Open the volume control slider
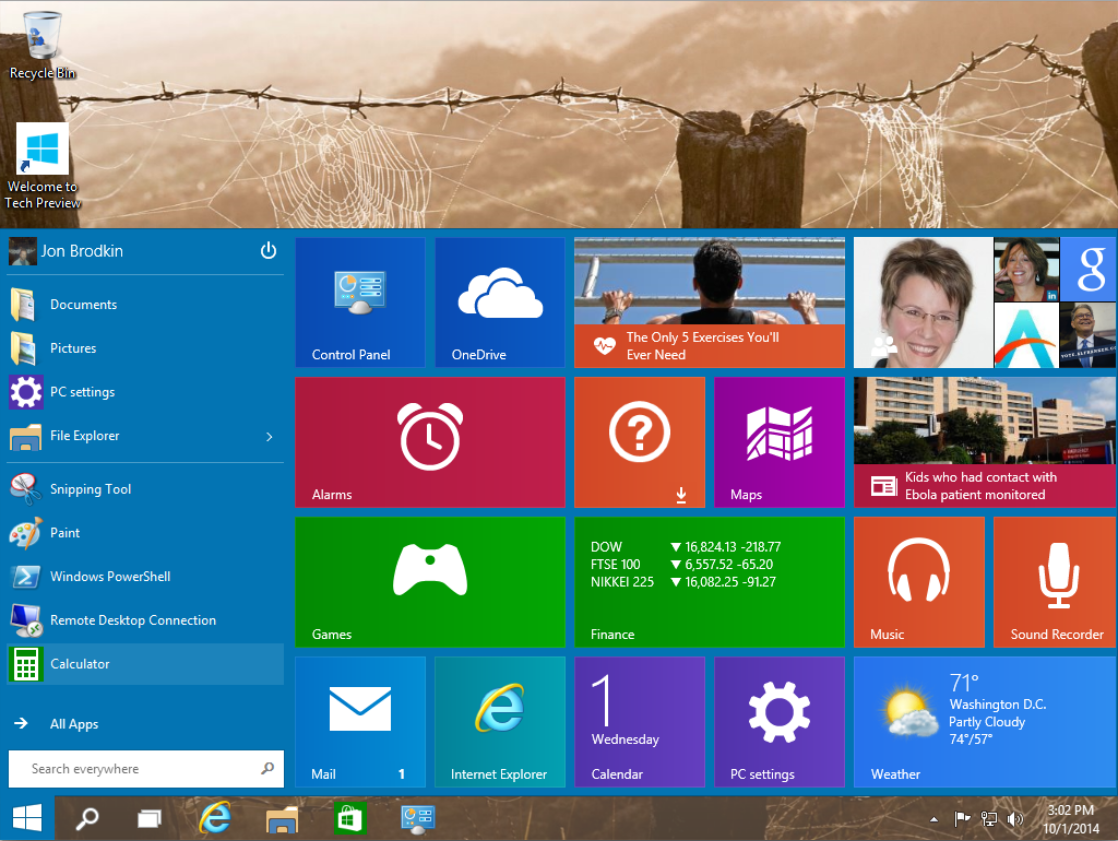 click(x=1015, y=818)
